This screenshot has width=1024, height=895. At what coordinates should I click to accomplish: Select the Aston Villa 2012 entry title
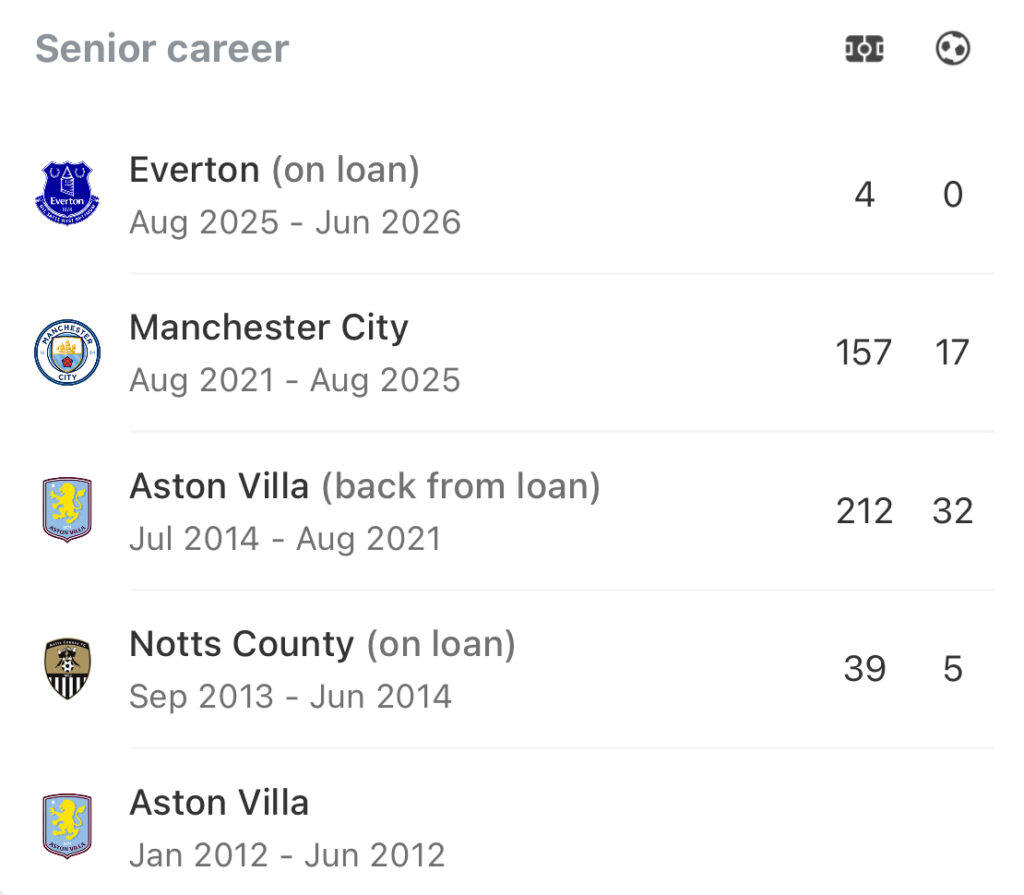pyautogui.click(x=219, y=802)
